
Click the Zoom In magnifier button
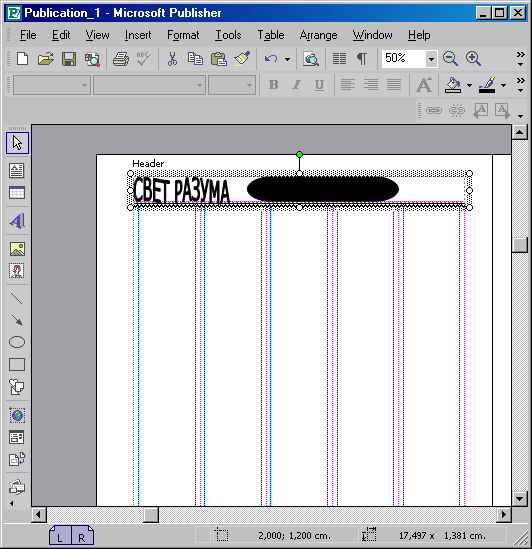(473, 58)
